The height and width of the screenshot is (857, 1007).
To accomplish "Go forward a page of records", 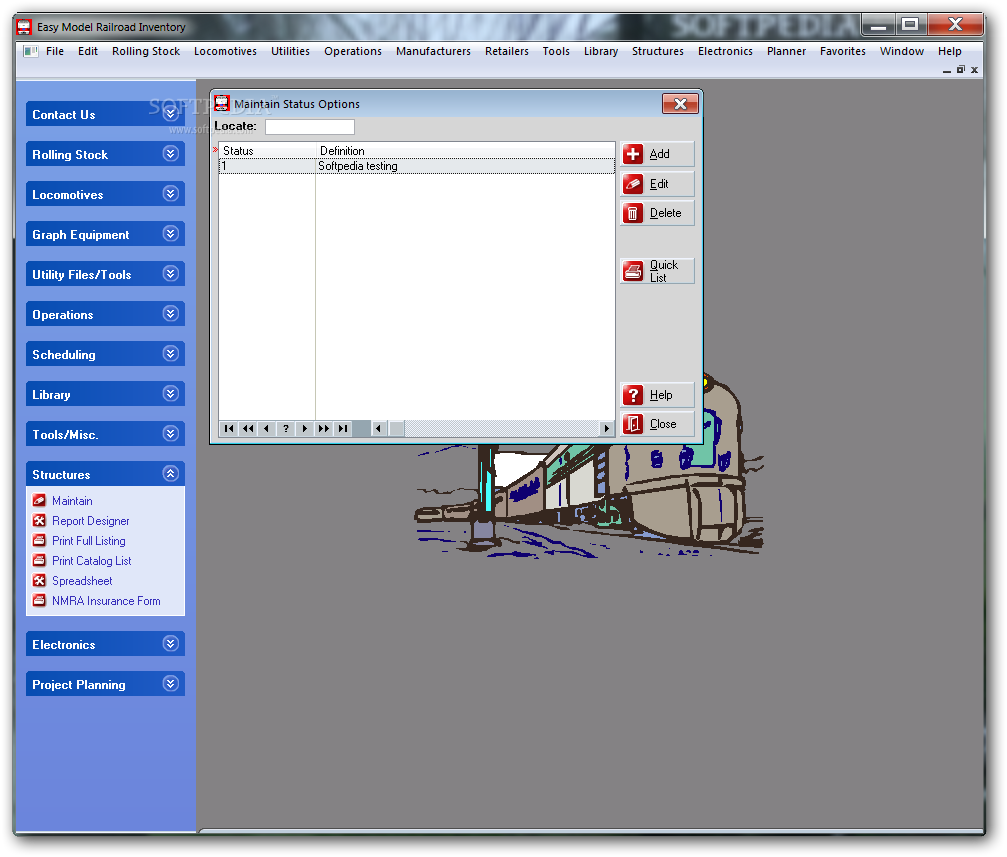I will (324, 428).
